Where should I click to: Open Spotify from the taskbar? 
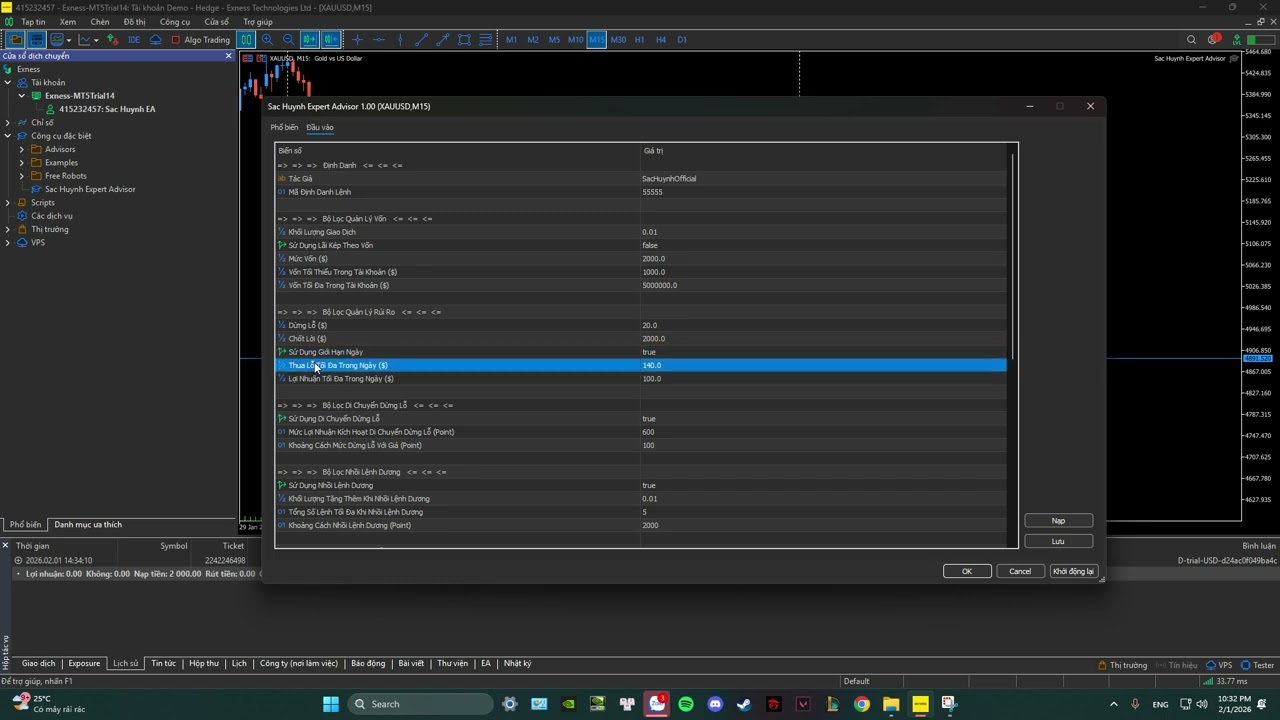tap(686, 704)
